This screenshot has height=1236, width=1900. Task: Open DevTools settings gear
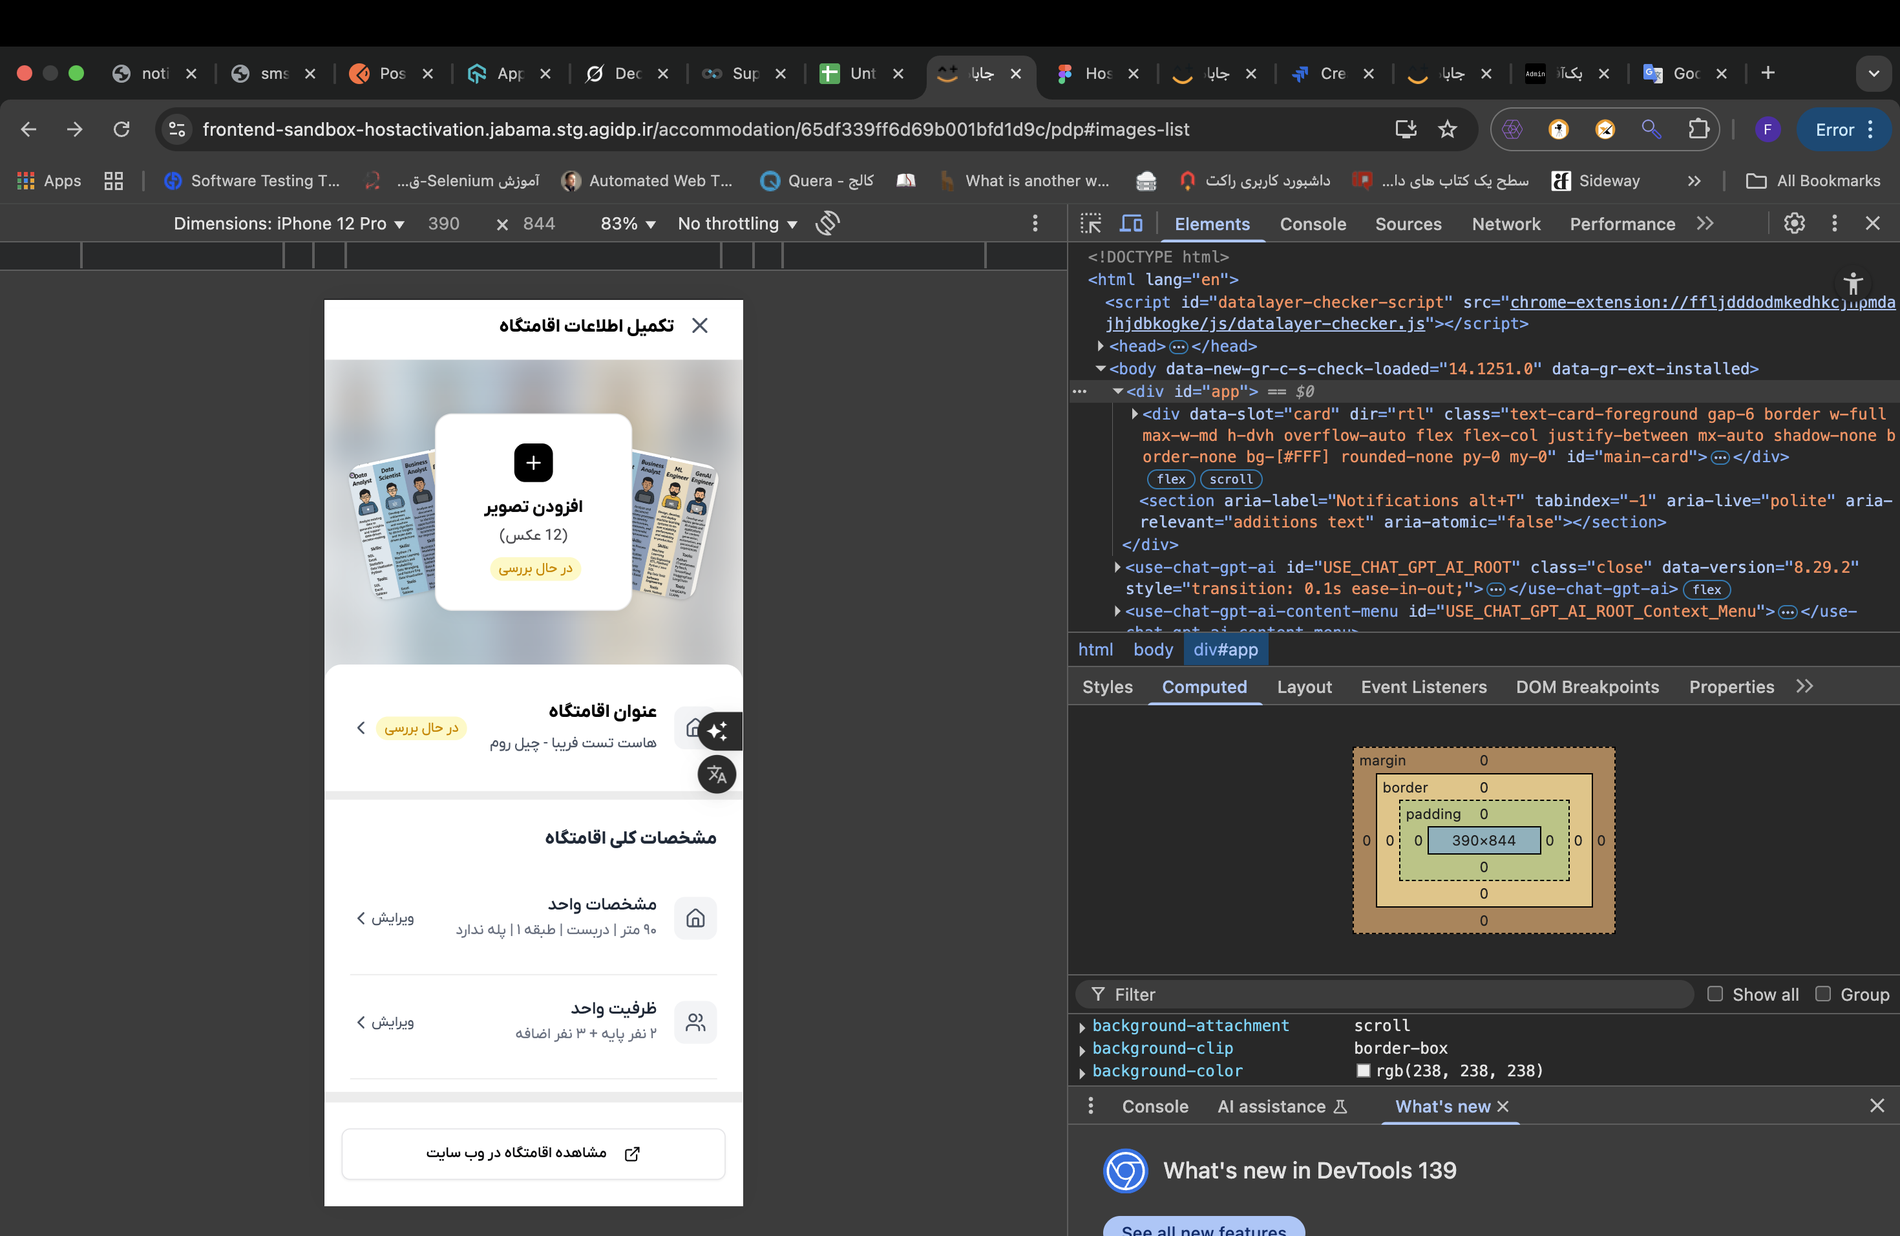[x=1794, y=224]
